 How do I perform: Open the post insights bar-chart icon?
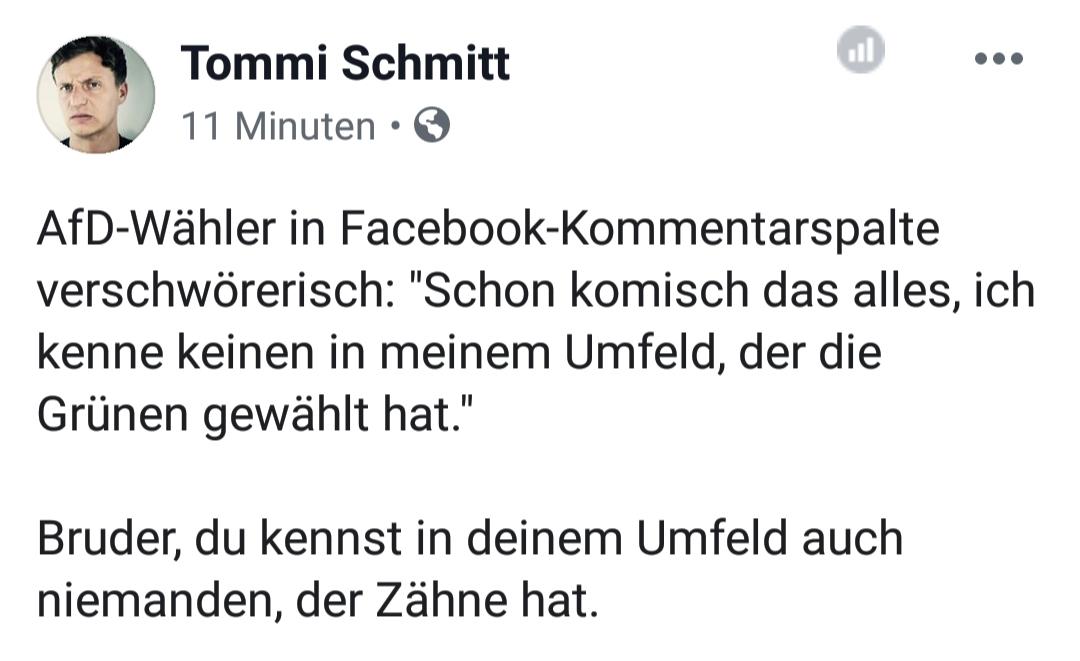tap(861, 50)
